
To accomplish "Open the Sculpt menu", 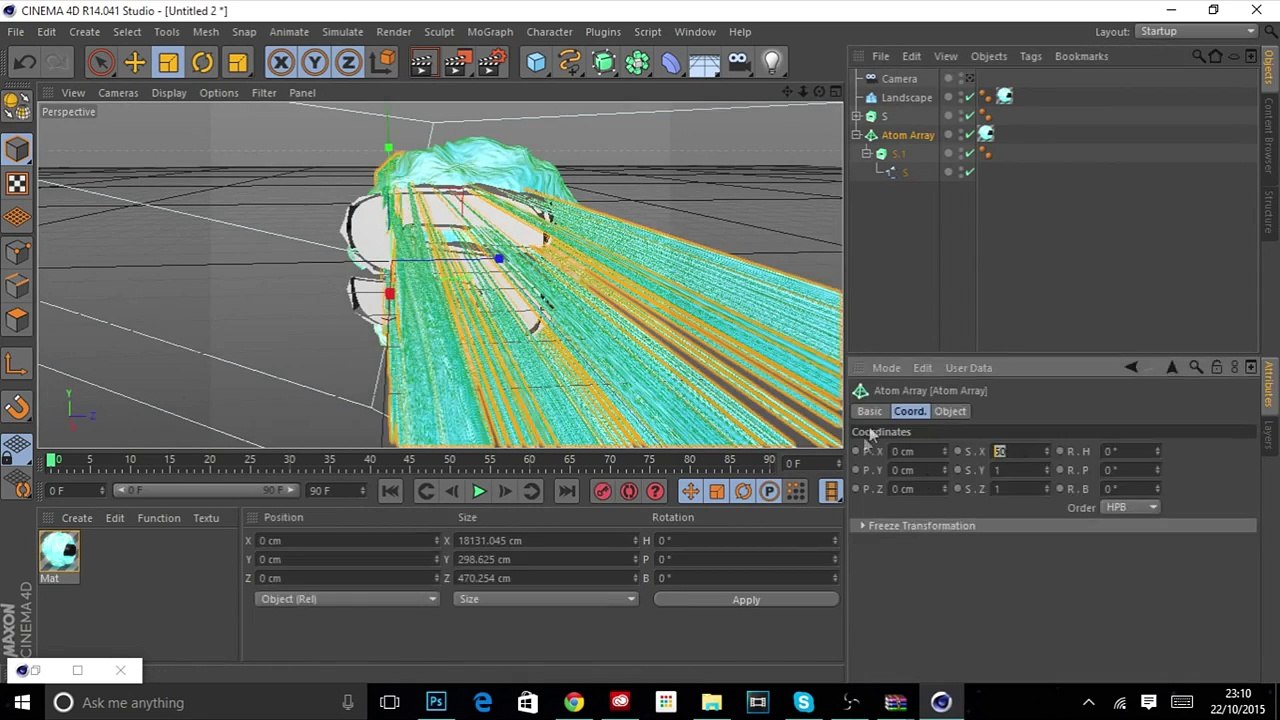I will pyautogui.click(x=439, y=32).
